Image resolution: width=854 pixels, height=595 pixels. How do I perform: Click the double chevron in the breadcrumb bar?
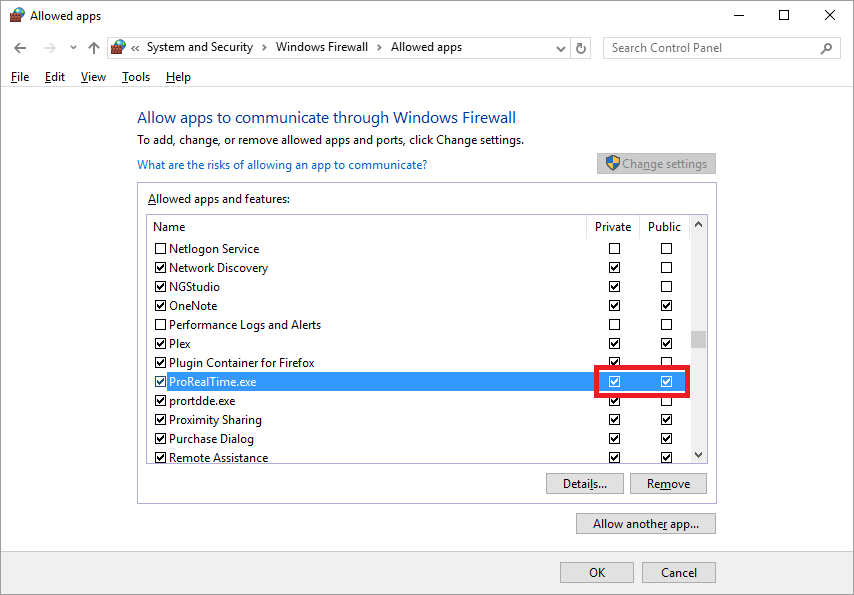134,47
